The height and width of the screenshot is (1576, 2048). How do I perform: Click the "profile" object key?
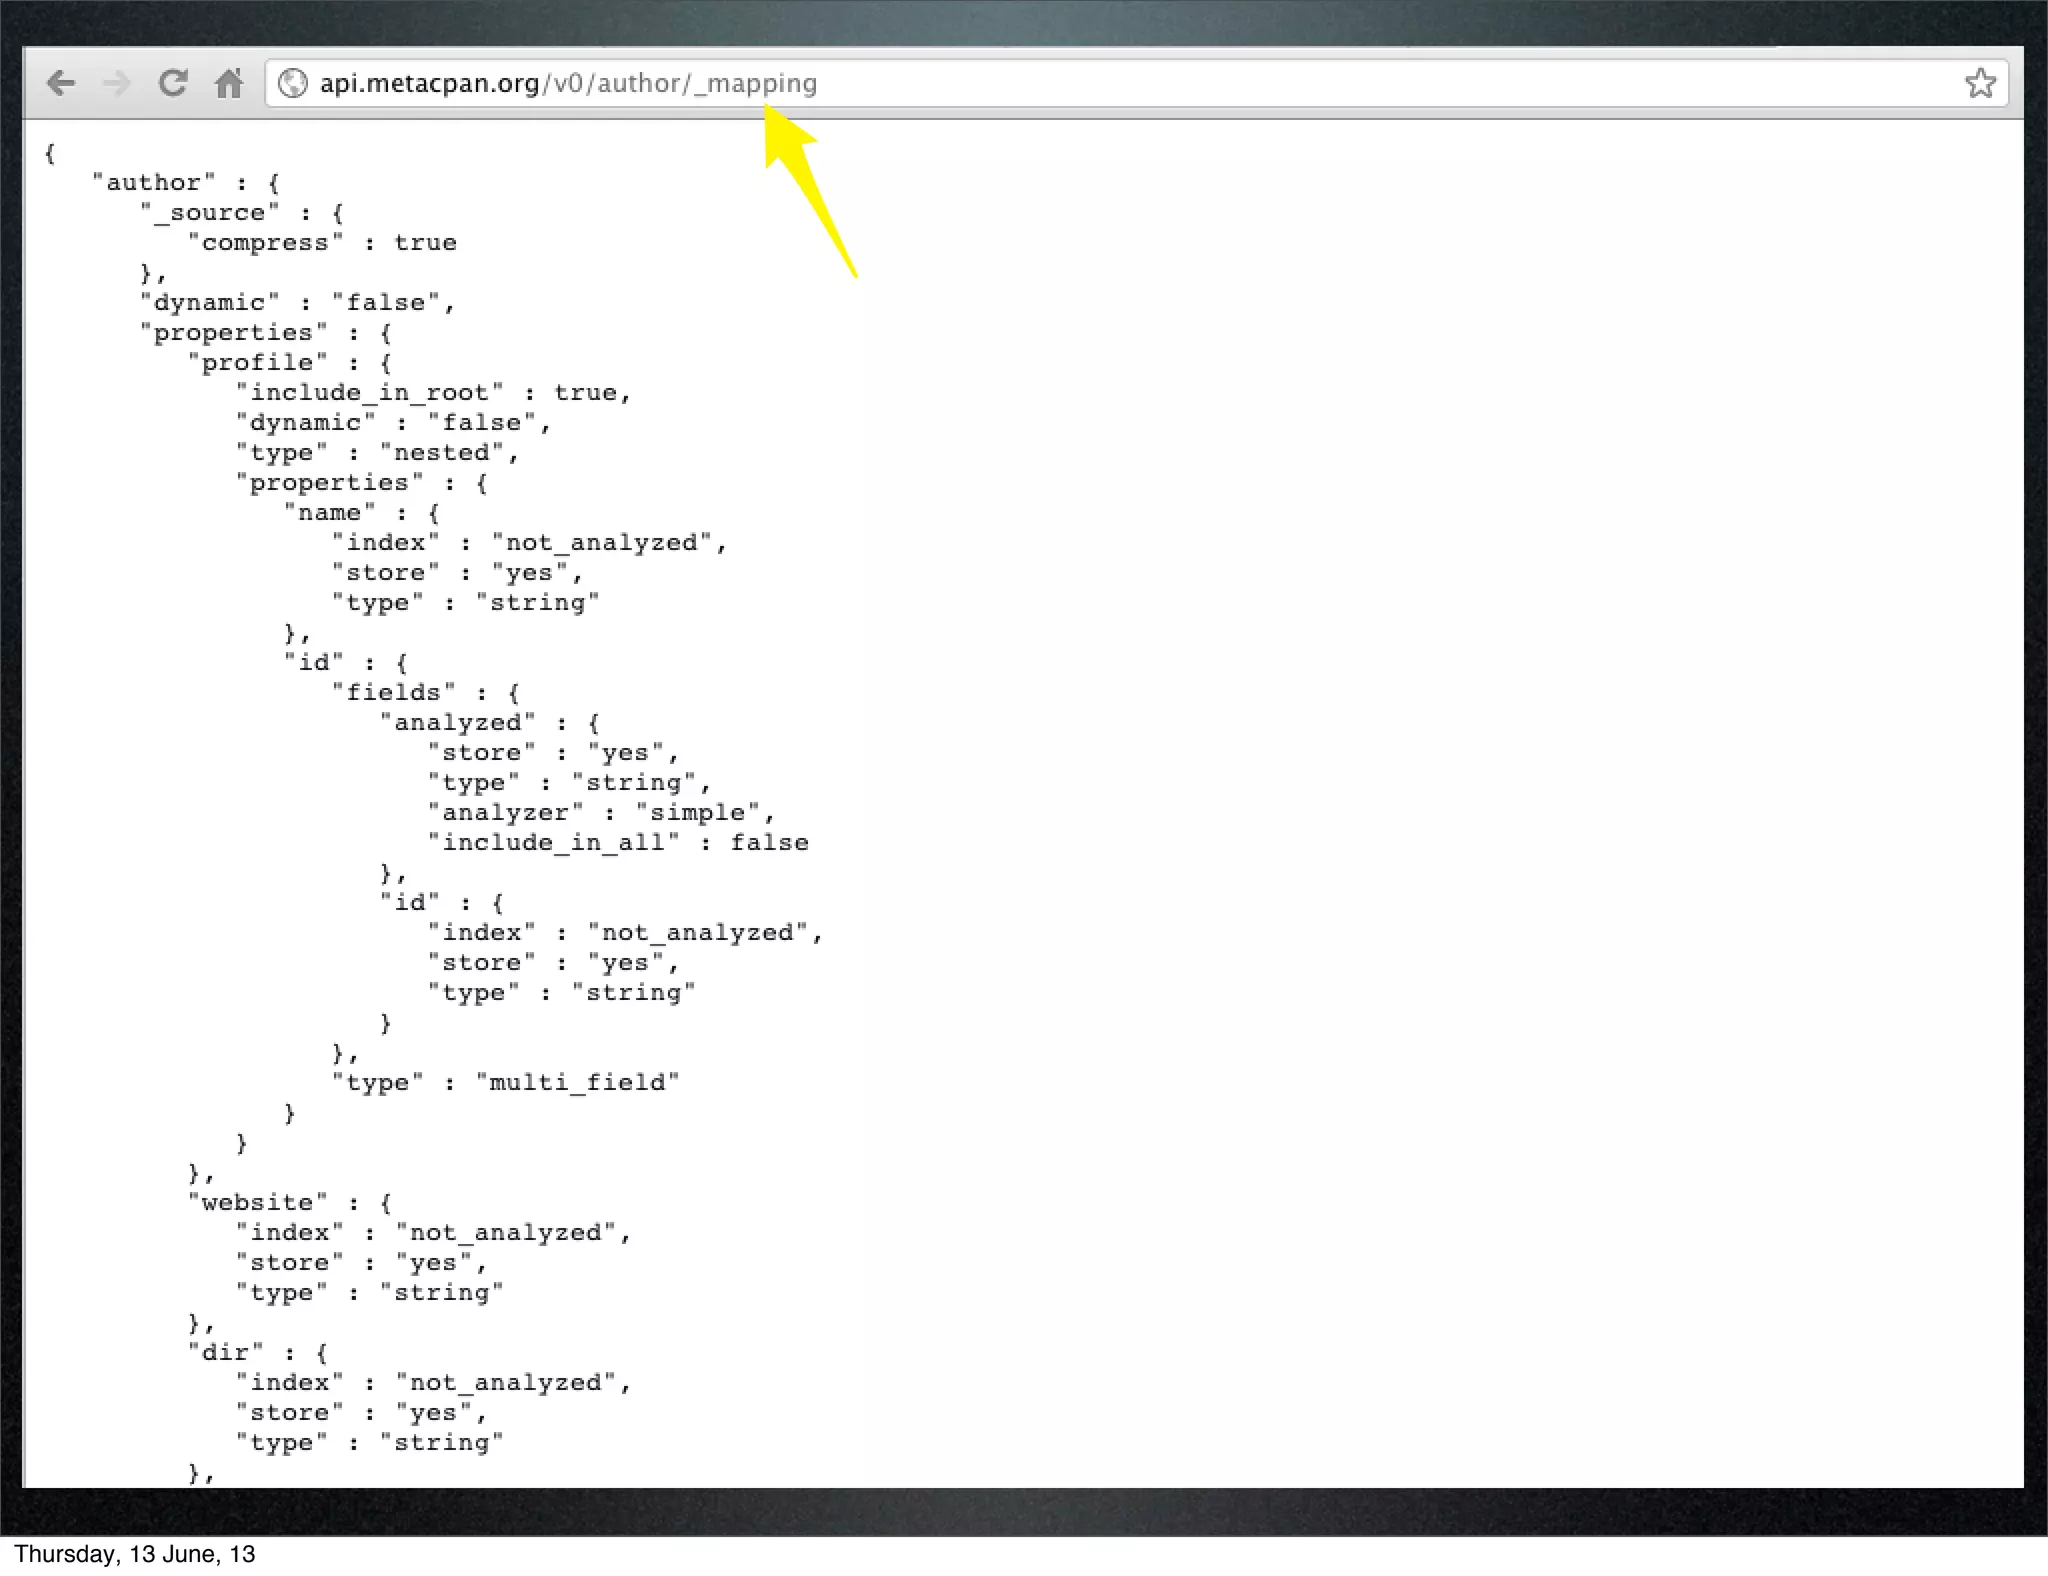pyautogui.click(x=258, y=363)
